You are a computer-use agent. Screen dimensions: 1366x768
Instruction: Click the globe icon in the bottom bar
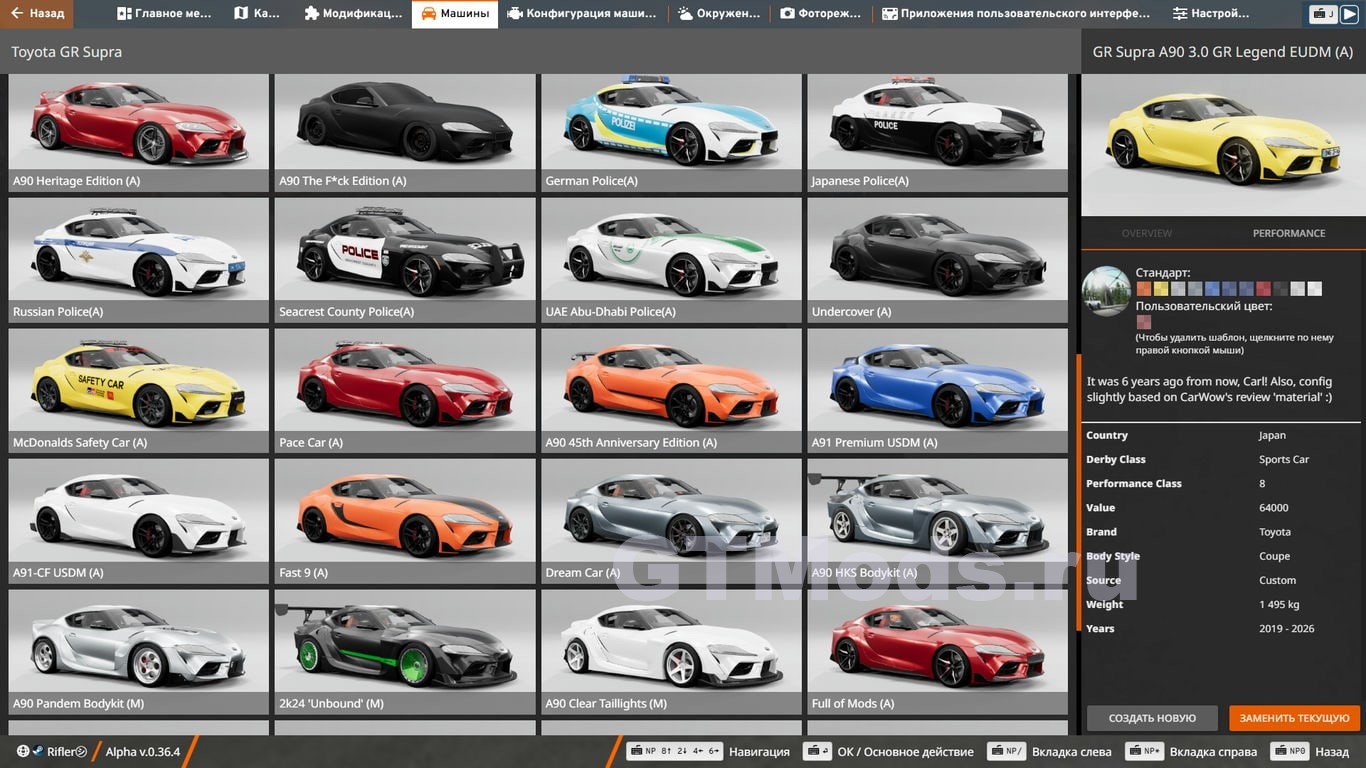[23, 751]
